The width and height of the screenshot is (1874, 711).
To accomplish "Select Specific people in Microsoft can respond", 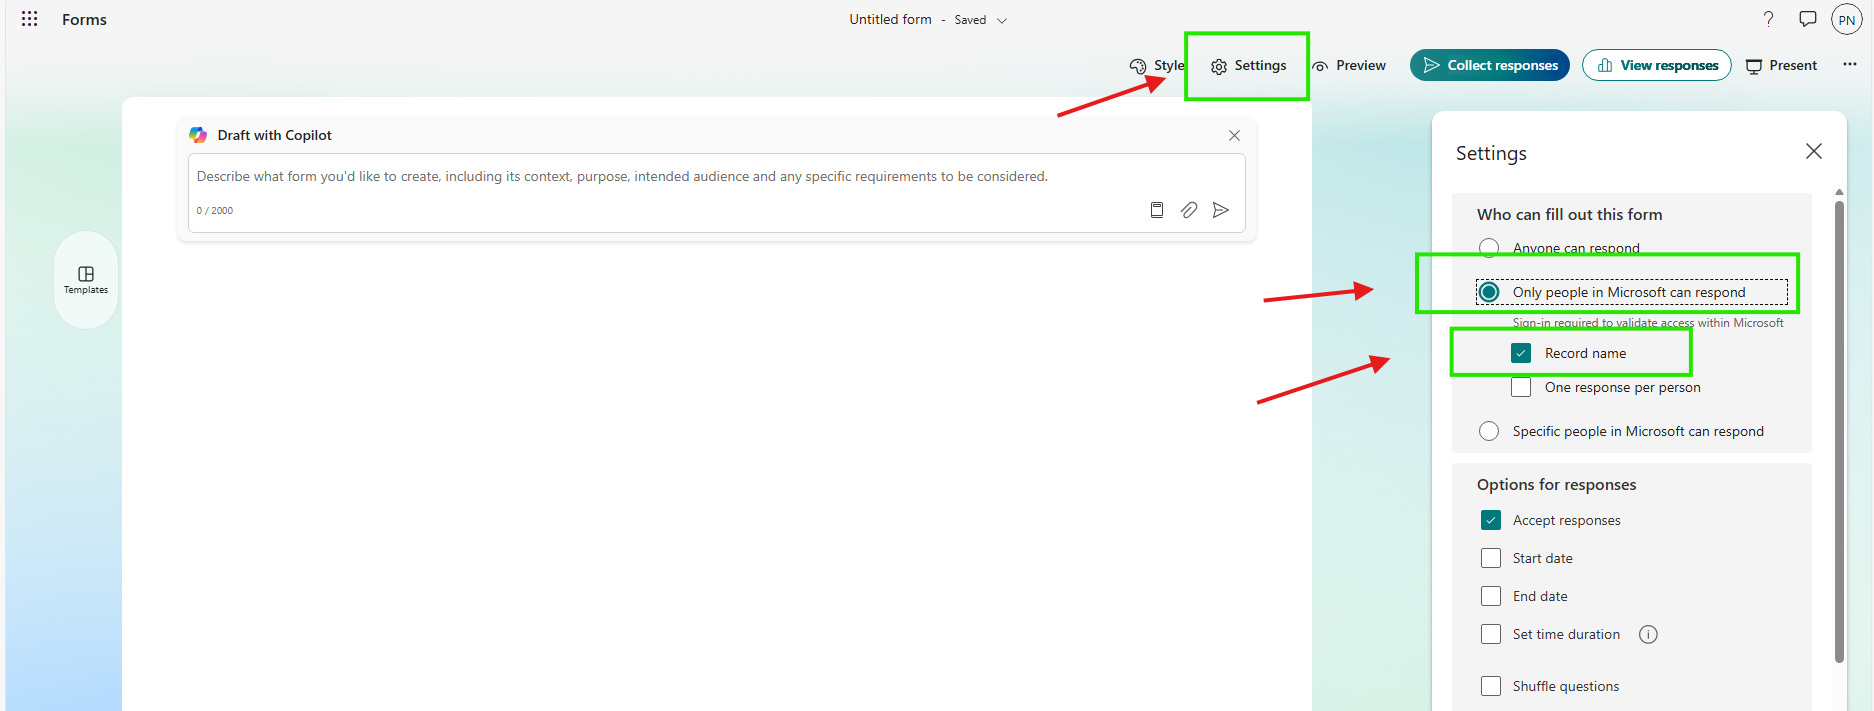I will pos(1489,431).
